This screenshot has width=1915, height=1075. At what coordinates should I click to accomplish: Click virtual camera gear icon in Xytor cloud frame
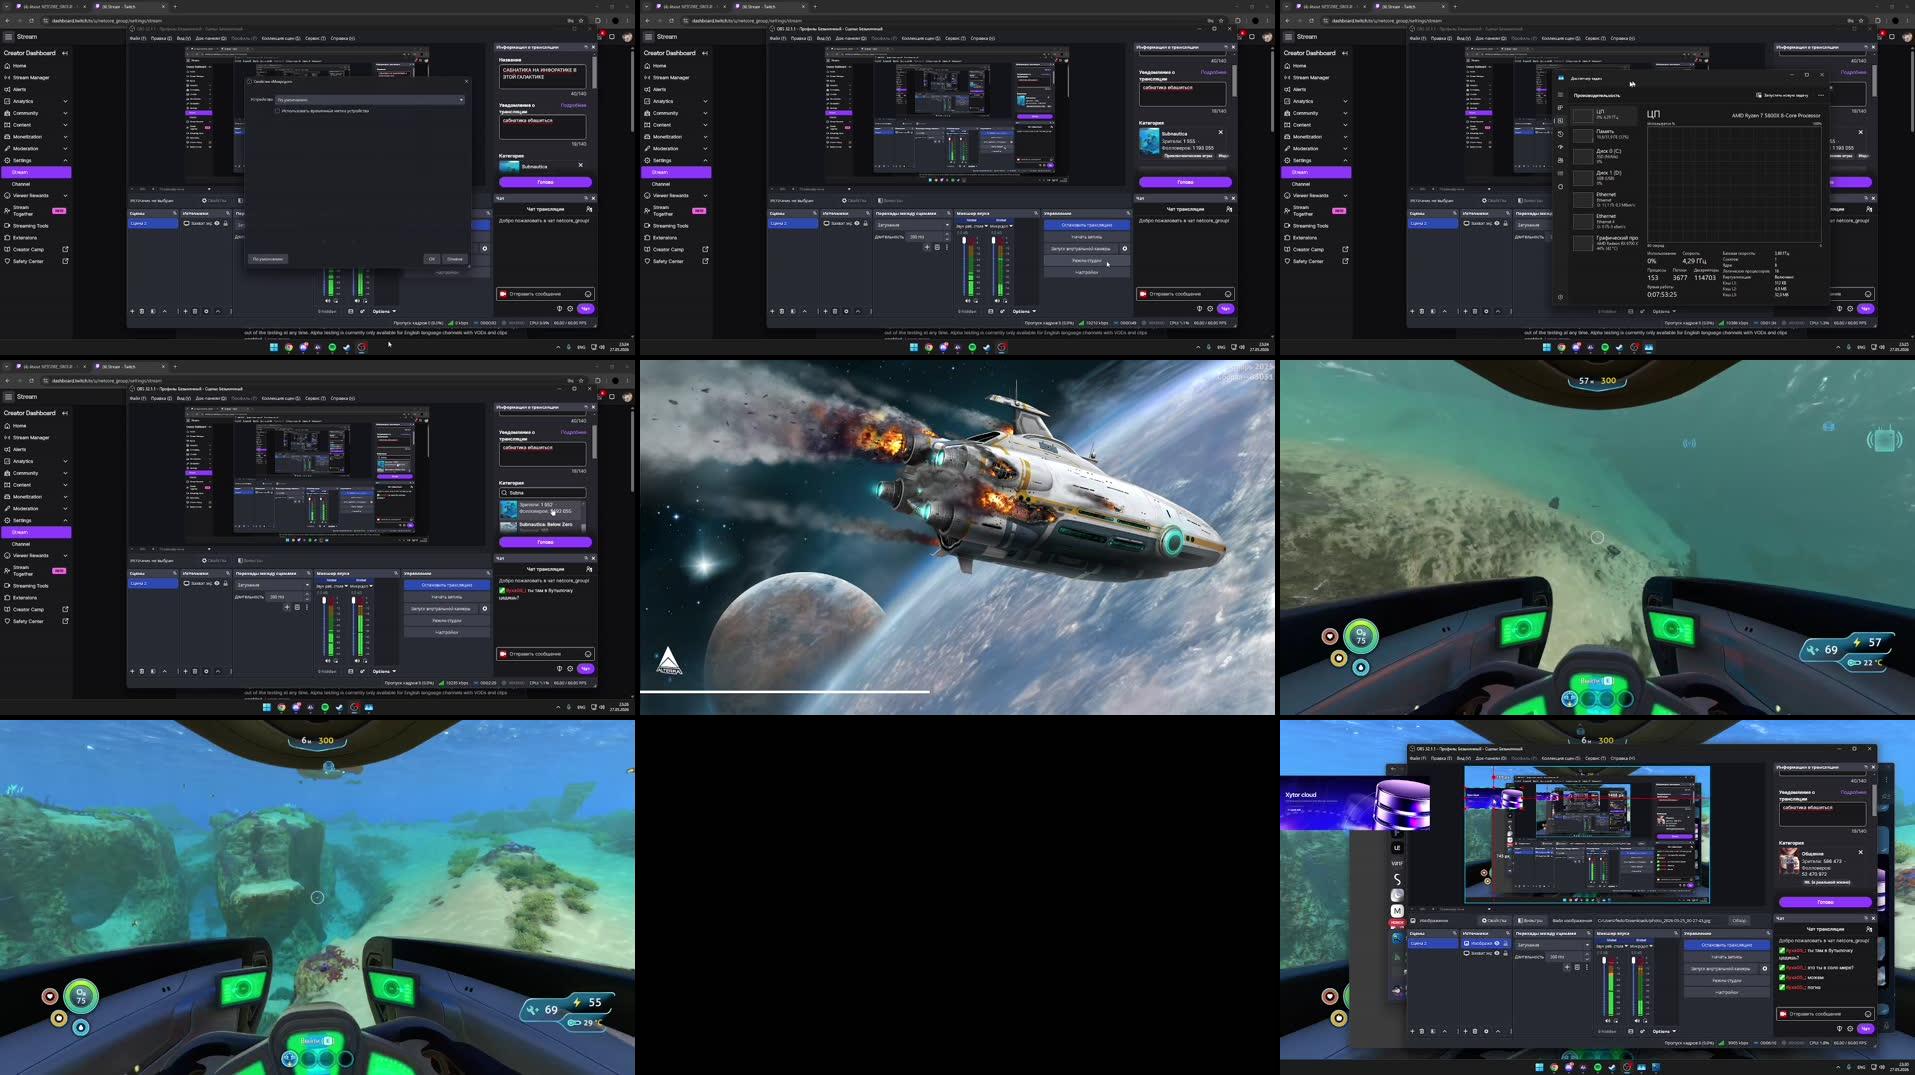(1765, 968)
